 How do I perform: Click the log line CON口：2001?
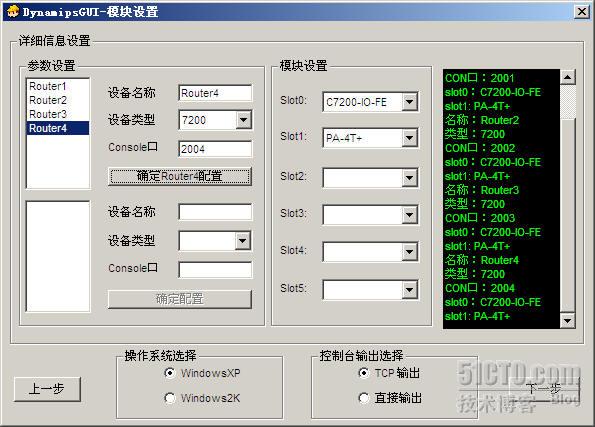(x=480, y=78)
